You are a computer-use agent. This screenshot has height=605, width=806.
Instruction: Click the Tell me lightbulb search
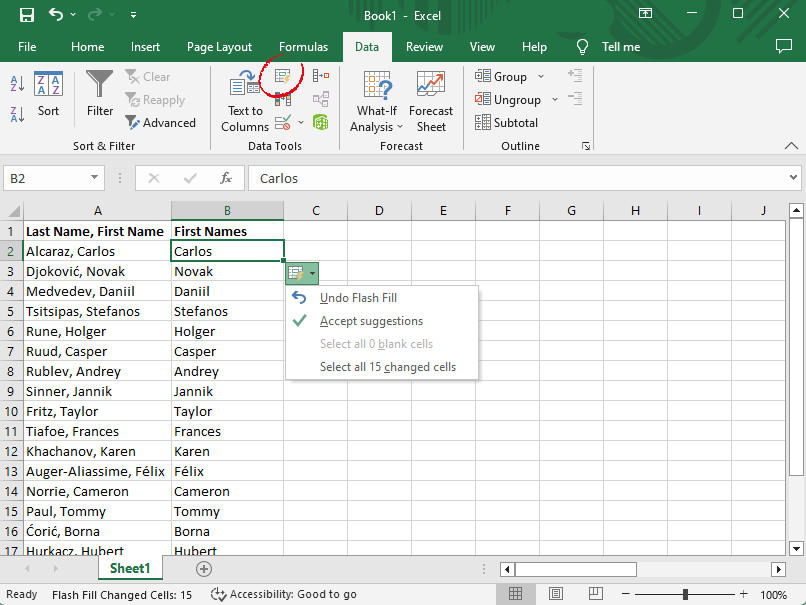(x=582, y=47)
